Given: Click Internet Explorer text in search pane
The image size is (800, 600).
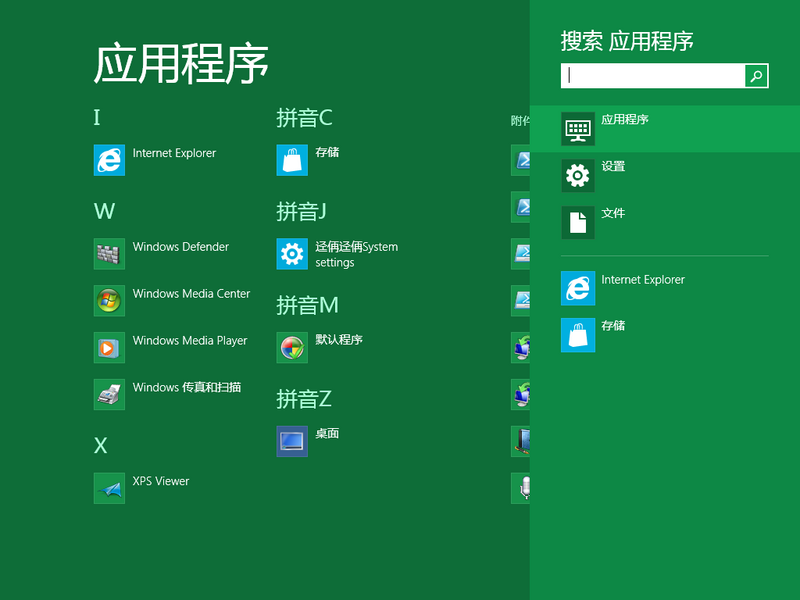Looking at the screenshot, I should tap(643, 280).
